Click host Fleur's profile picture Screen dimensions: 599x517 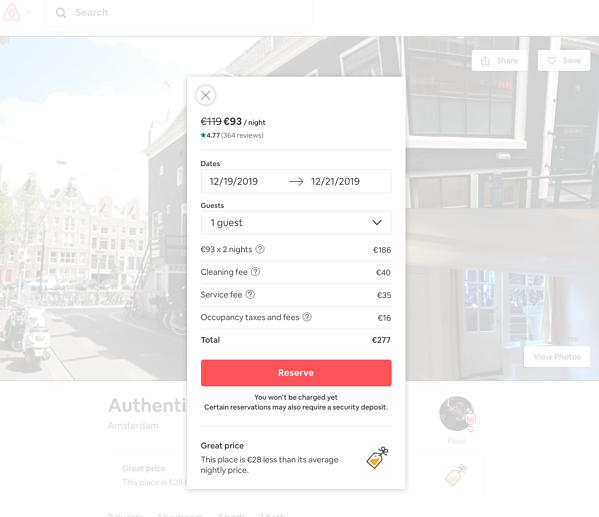[457, 414]
